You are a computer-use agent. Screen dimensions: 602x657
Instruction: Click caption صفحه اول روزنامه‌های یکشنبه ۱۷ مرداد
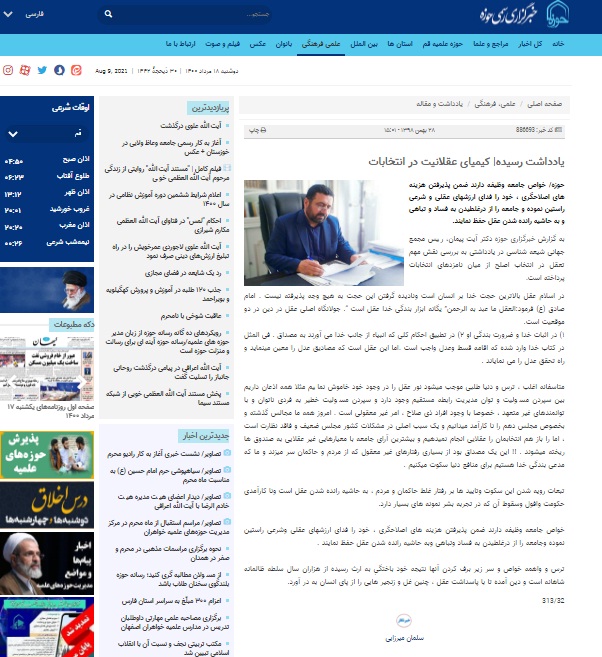(50, 411)
